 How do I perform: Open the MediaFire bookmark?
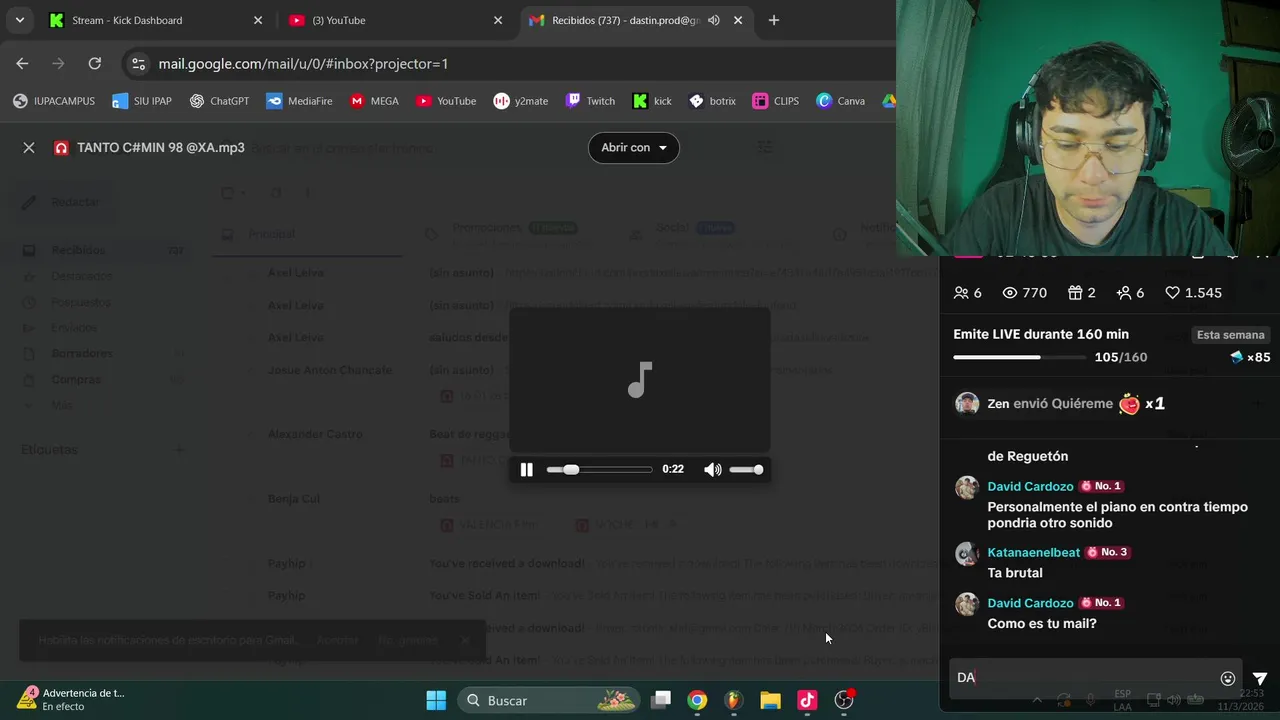tap(299, 101)
